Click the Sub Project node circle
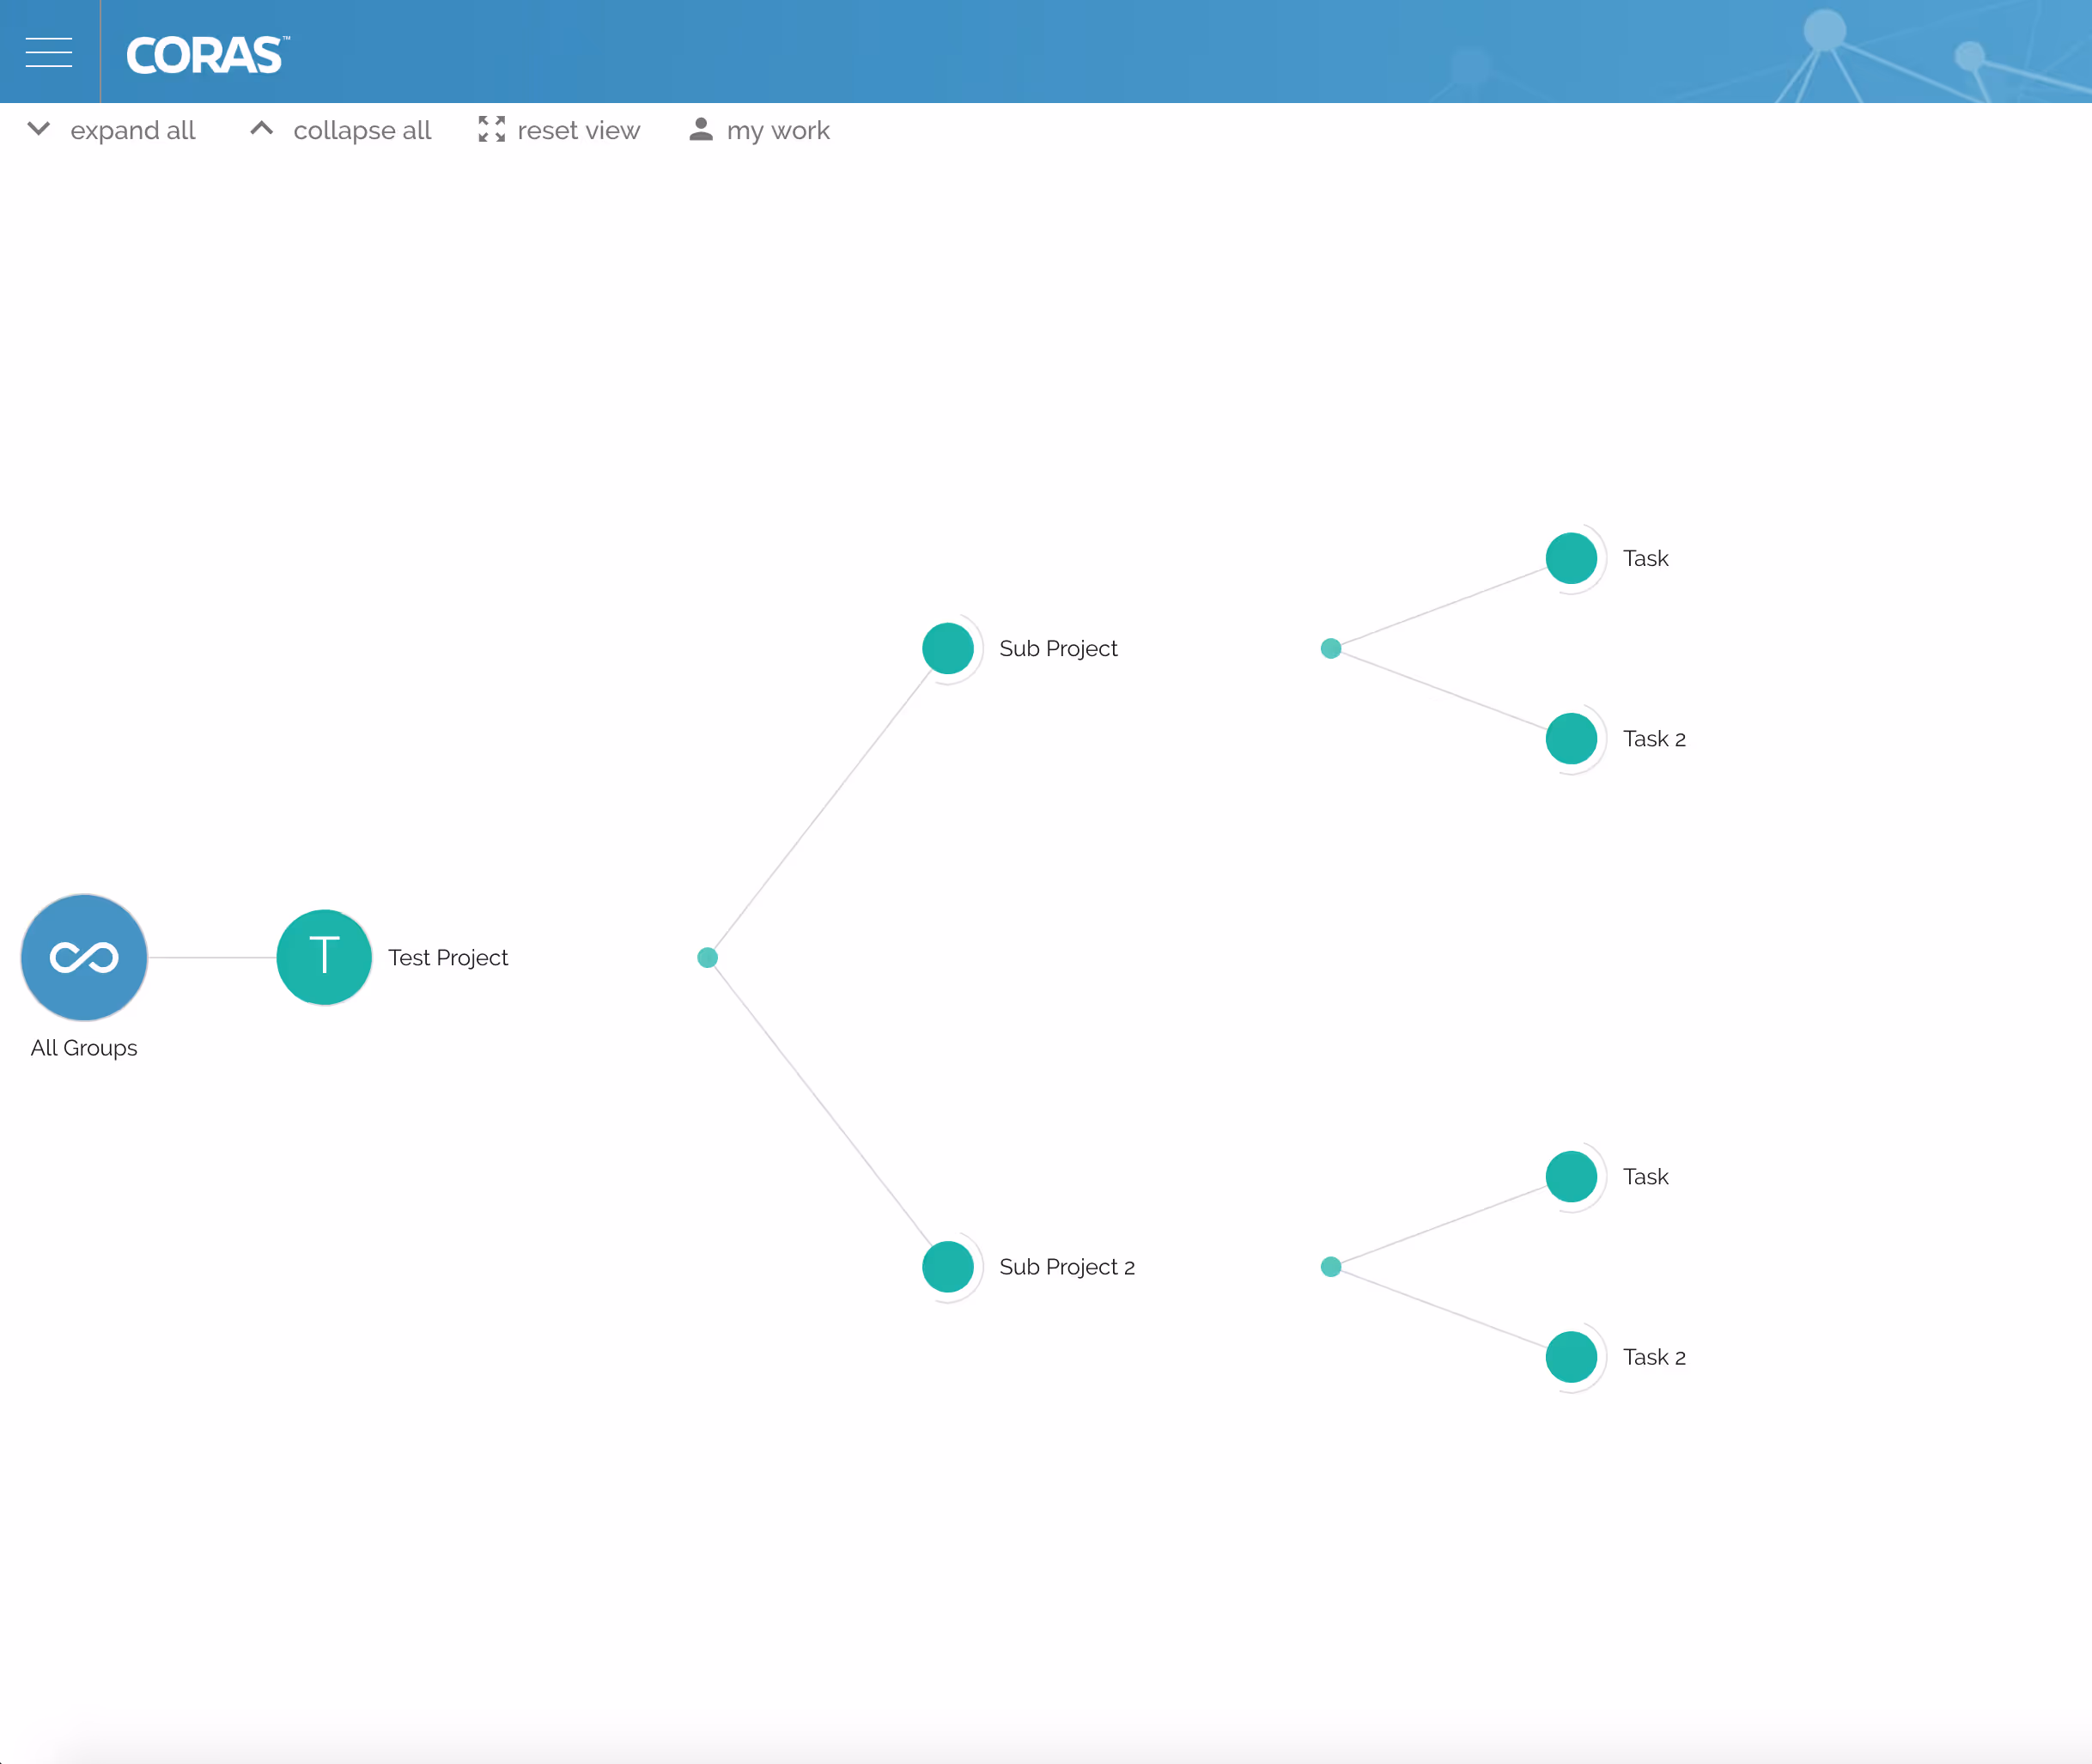 click(947, 648)
